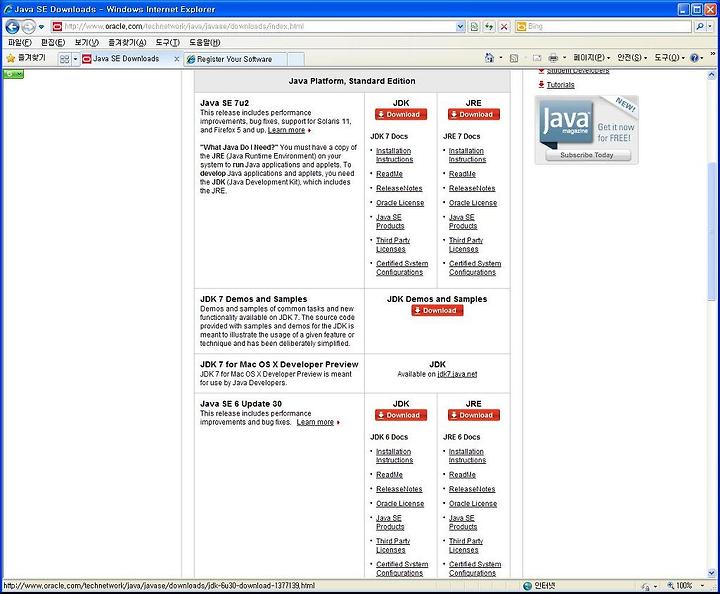Open the 보기(V) menu

point(86,43)
